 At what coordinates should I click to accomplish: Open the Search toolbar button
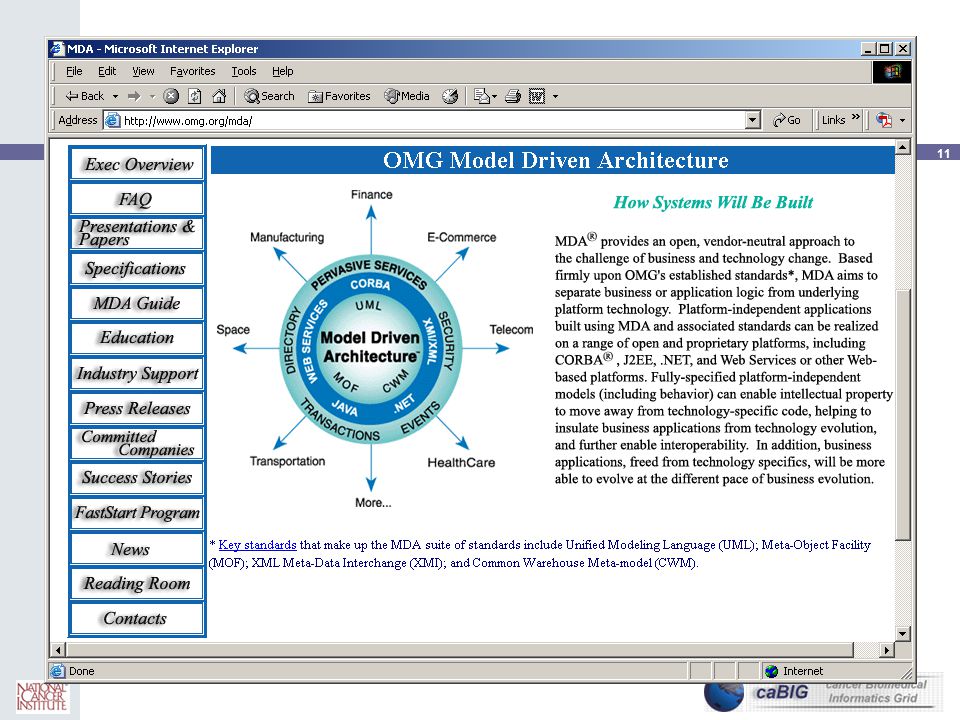(x=269, y=96)
